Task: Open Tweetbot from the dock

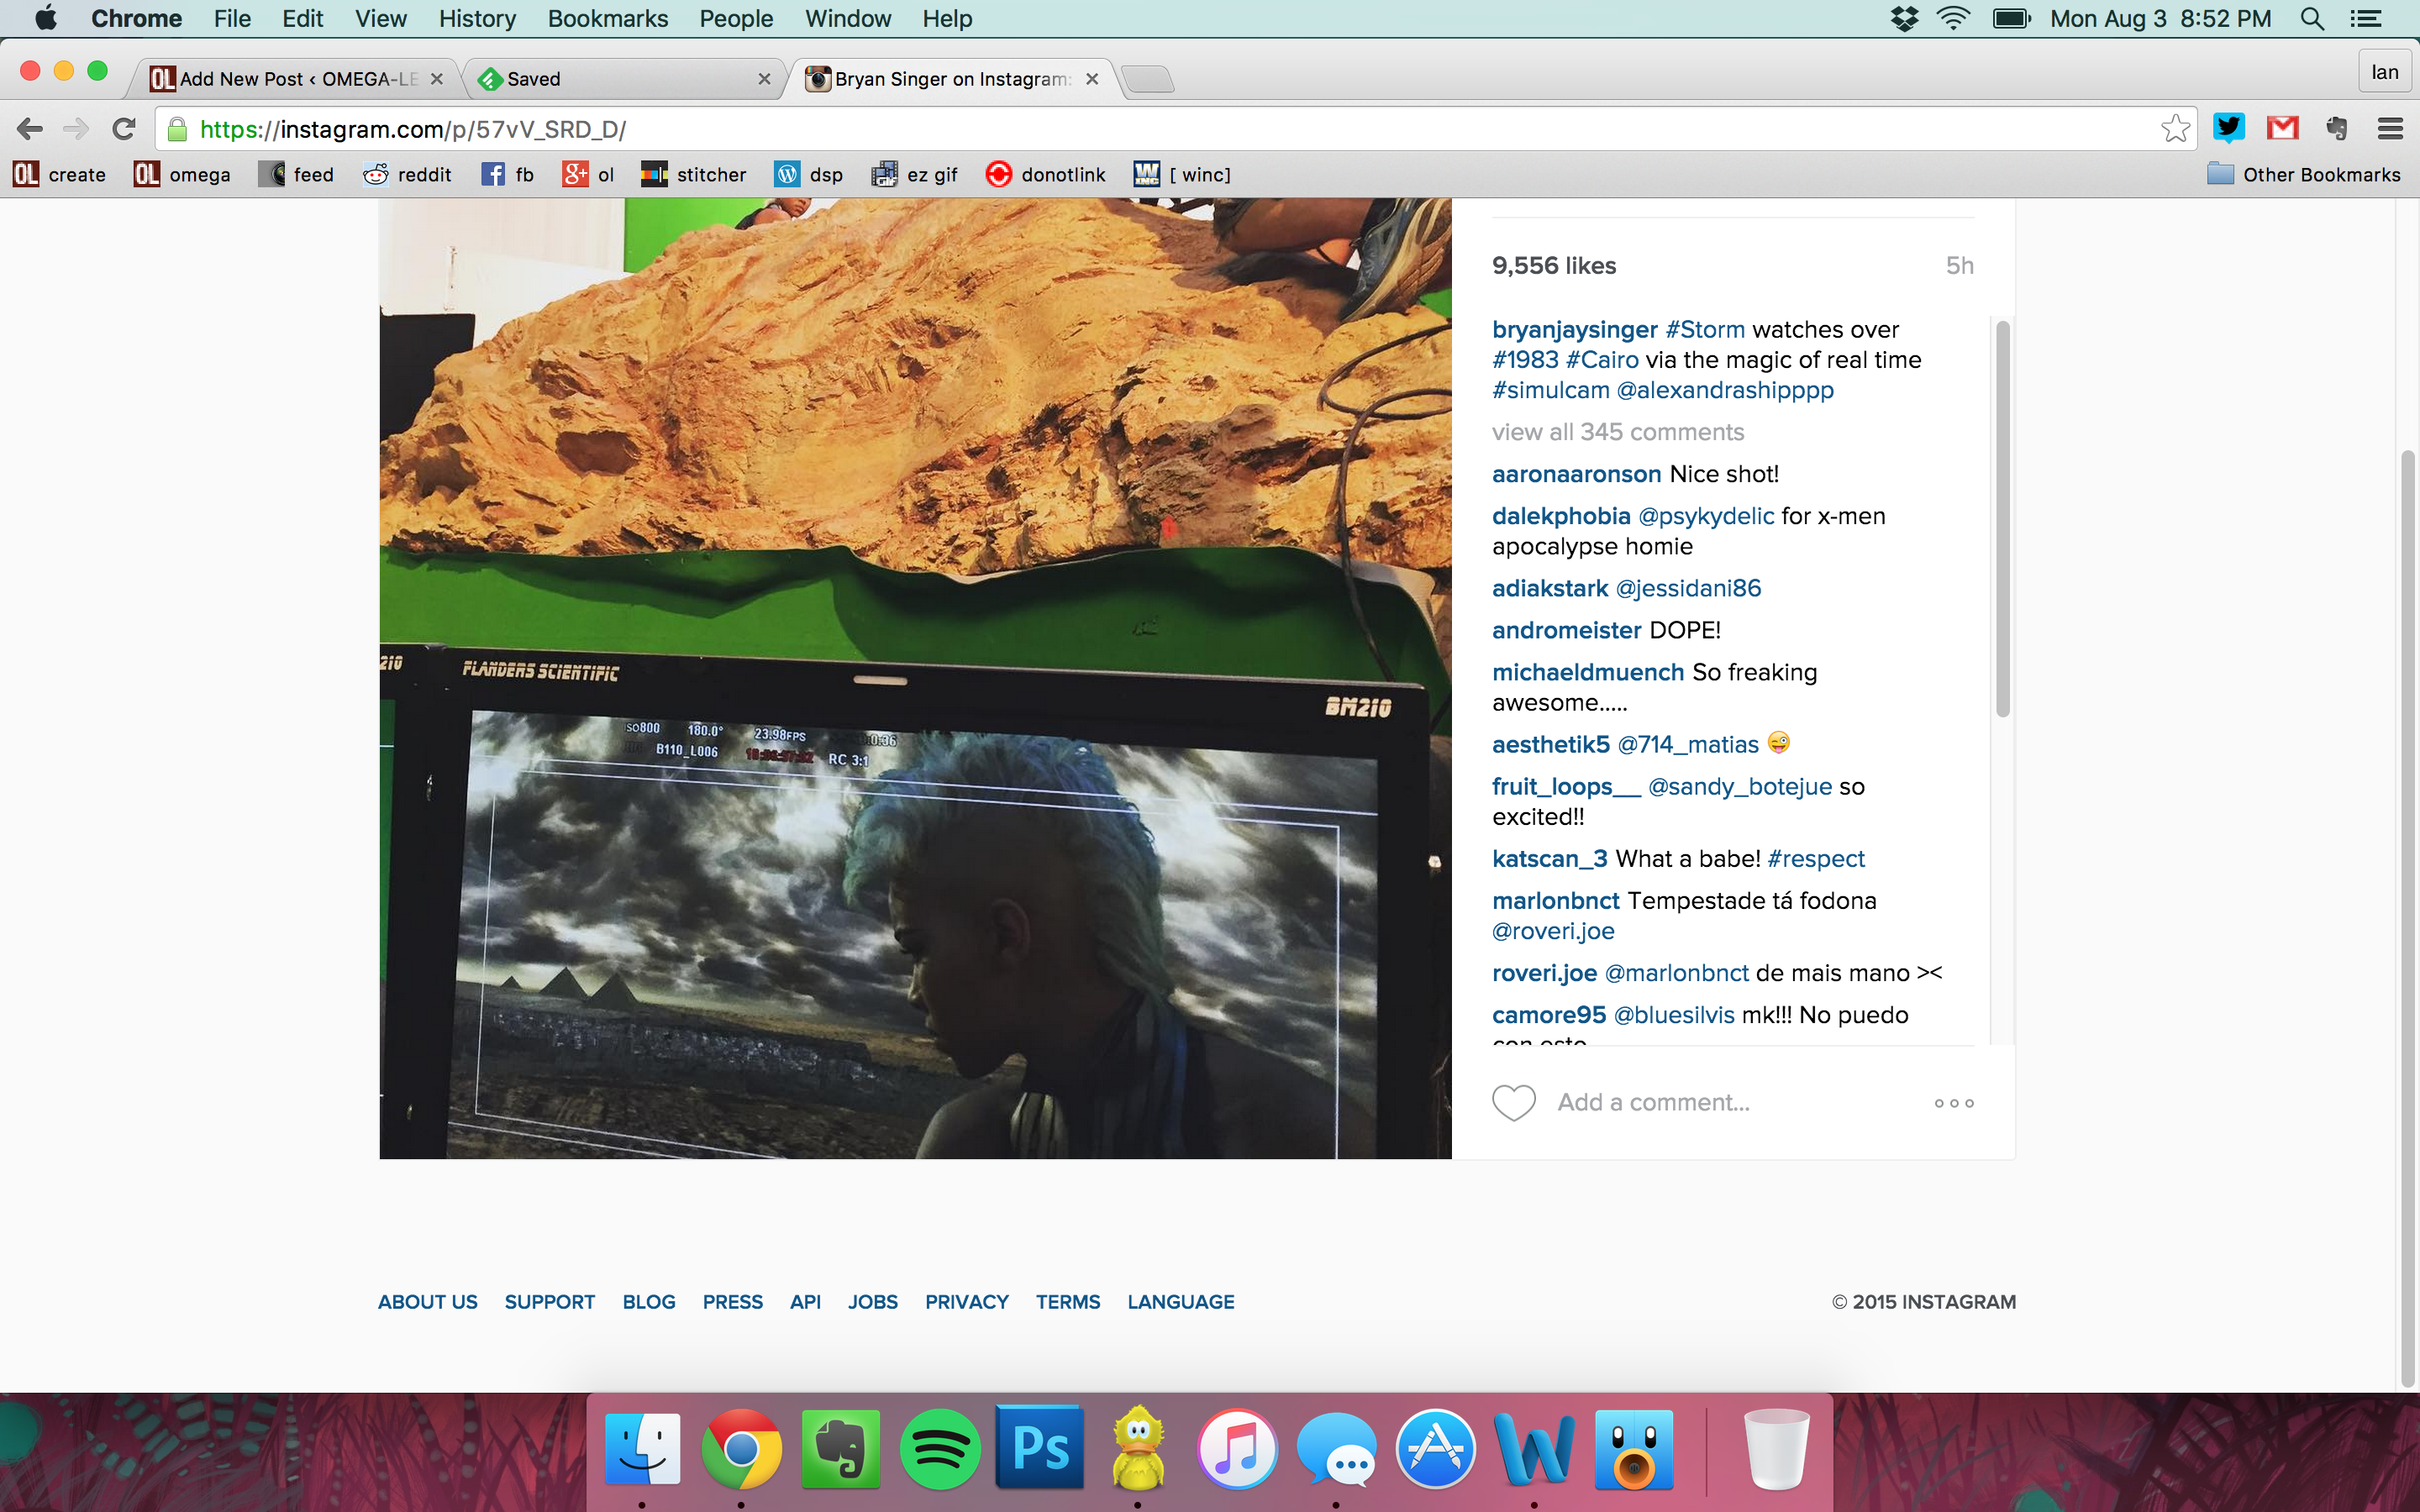Action: point(1634,1448)
